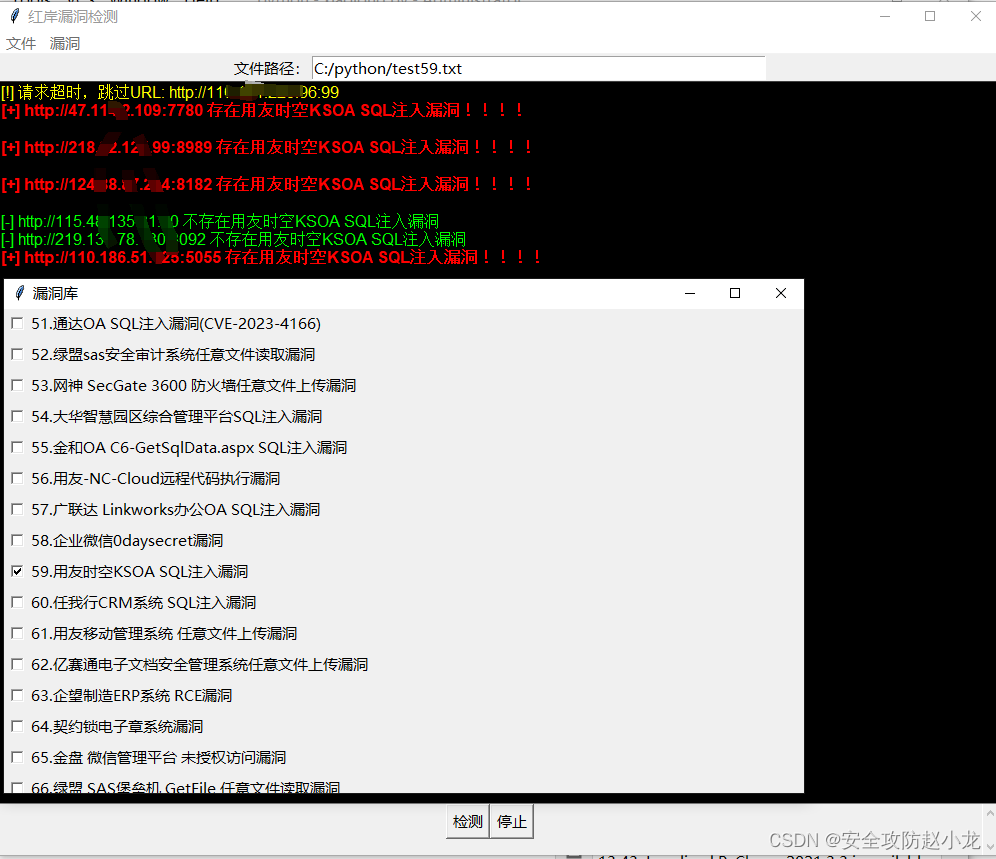Click the 停止 button
996x859 pixels.
click(x=512, y=822)
